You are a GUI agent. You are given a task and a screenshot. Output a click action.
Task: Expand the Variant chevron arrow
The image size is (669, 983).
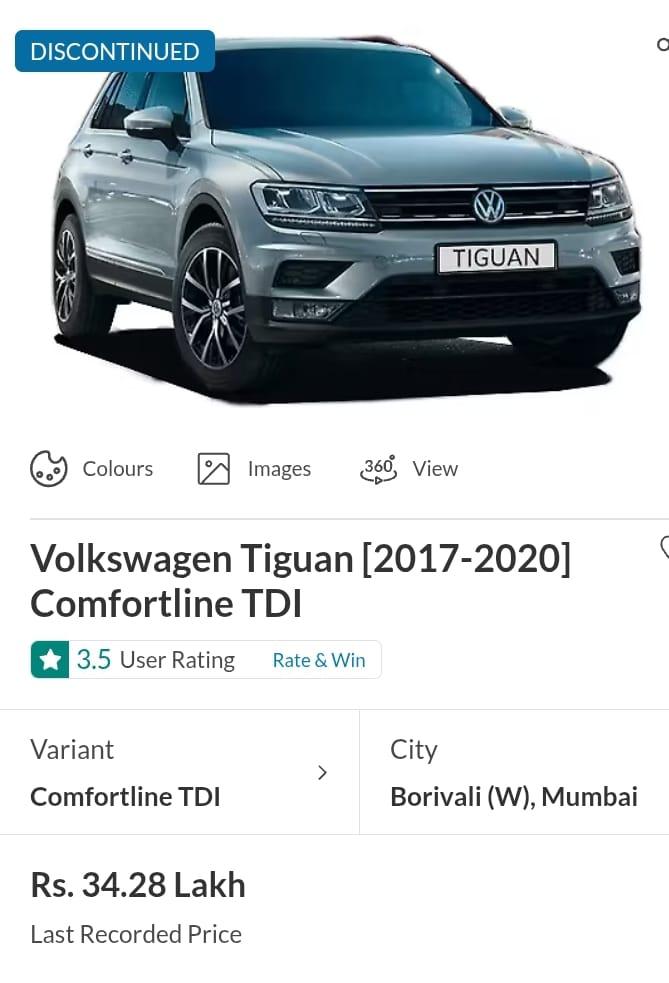[x=322, y=772]
